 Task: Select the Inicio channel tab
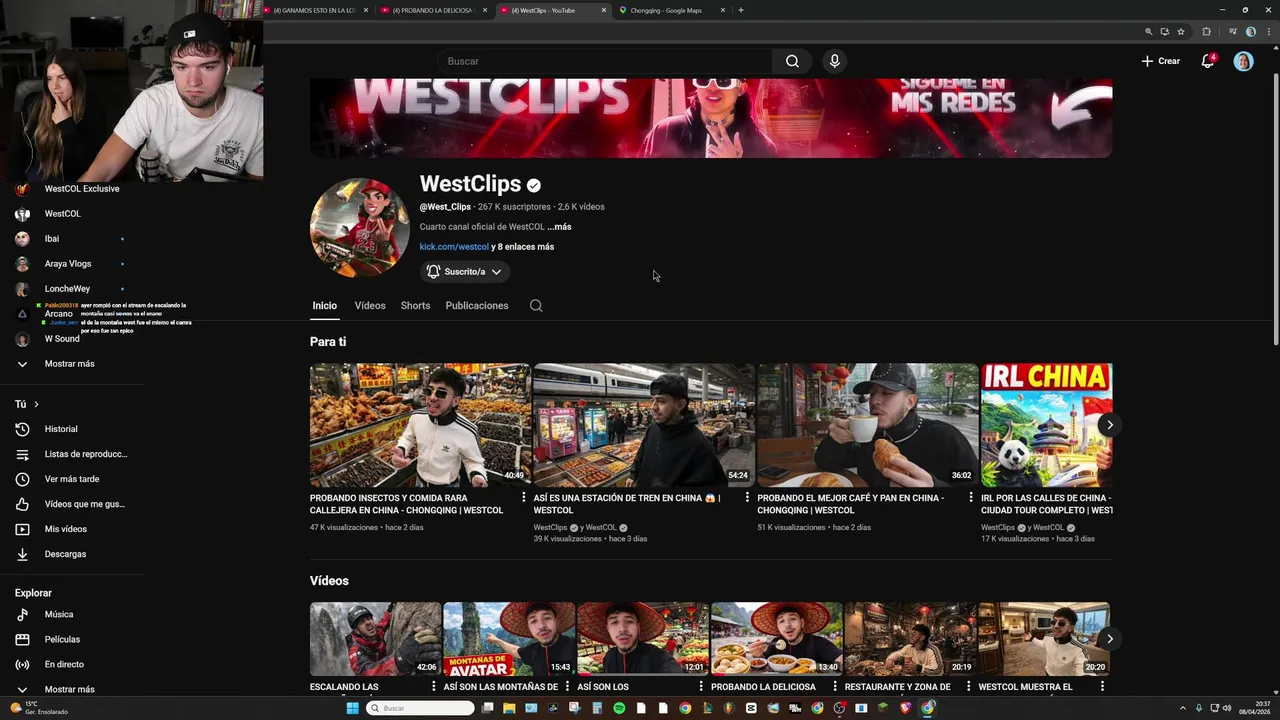(x=324, y=306)
